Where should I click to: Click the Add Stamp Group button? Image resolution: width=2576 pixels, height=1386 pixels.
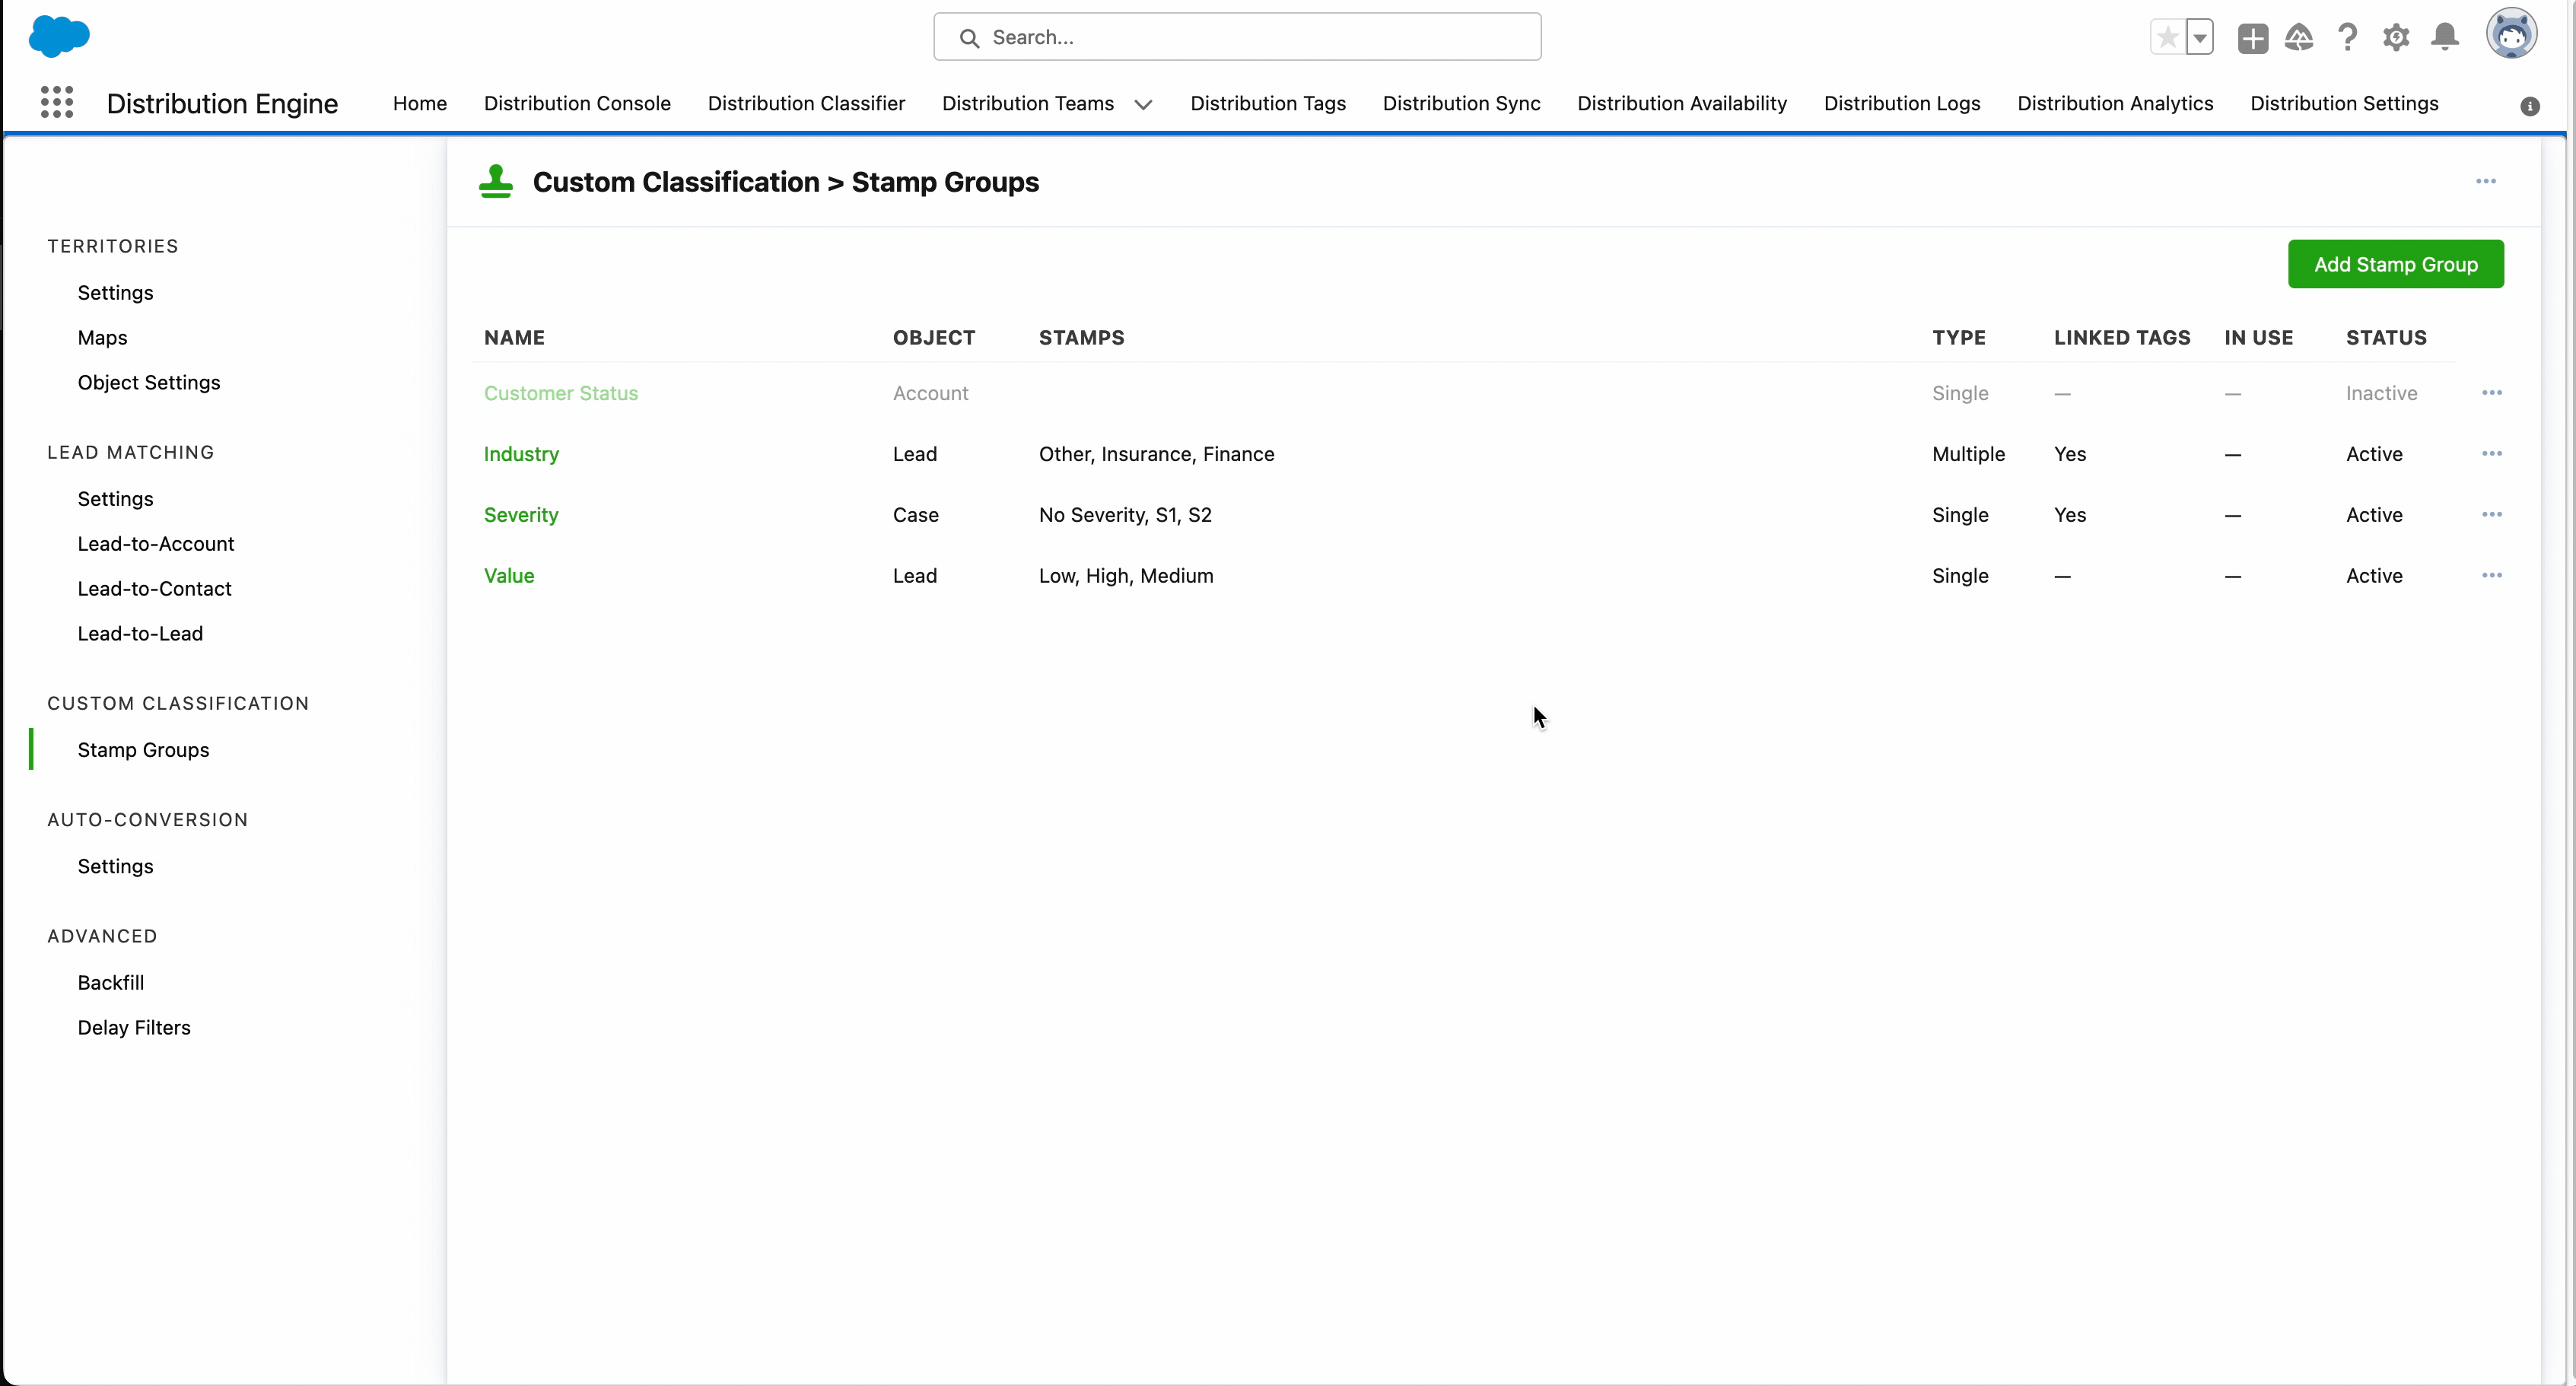click(x=2395, y=264)
